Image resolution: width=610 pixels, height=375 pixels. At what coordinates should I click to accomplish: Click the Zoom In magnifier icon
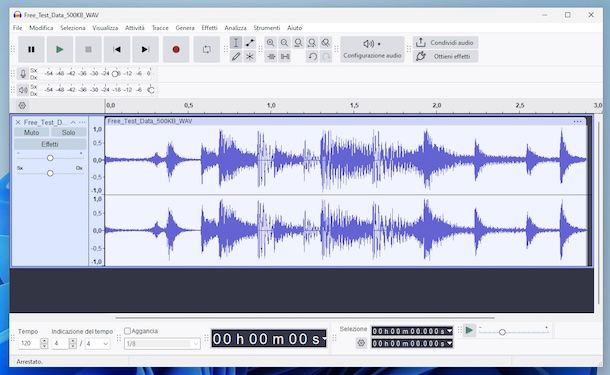point(270,43)
